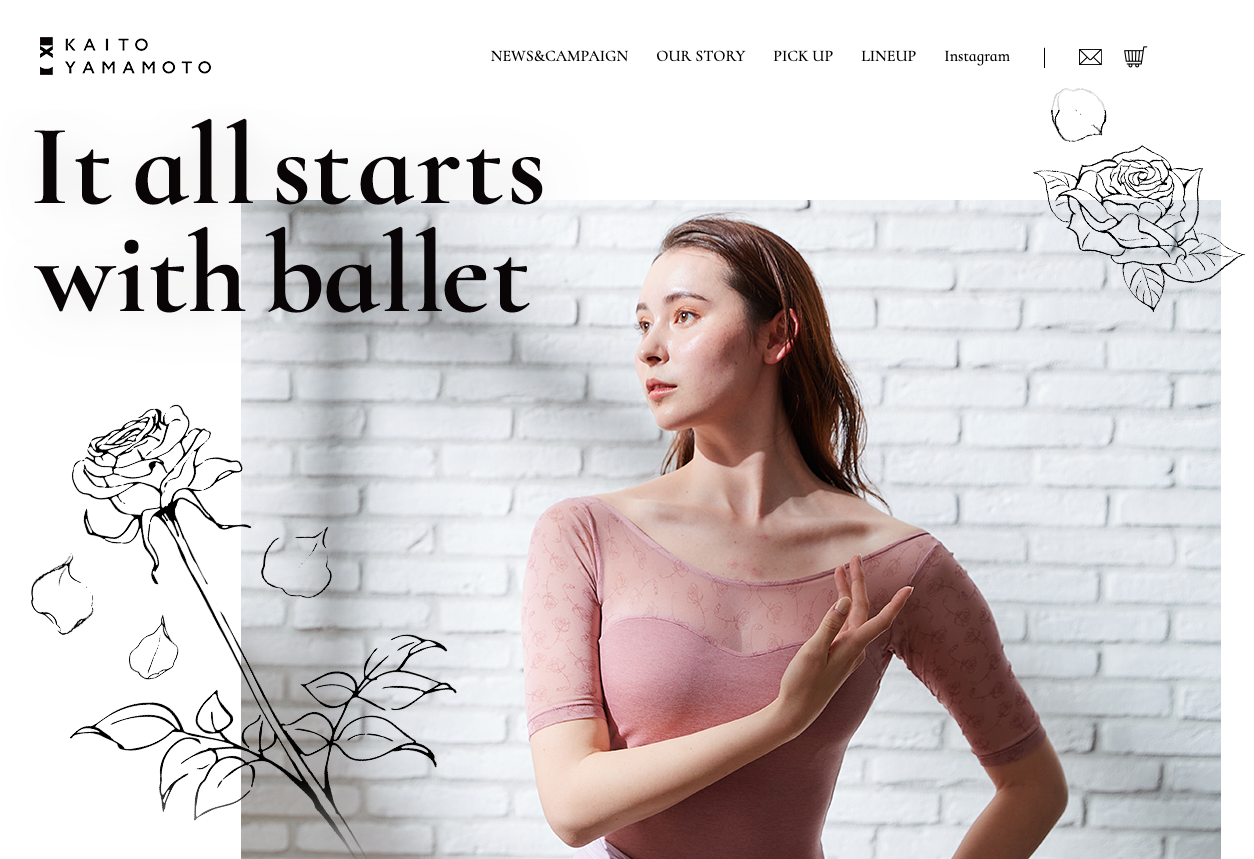Image resolution: width=1254 pixels, height=859 pixels.
Task: Click the KAITO YAMAMOTO logo text
Action: tap(137, 56)
